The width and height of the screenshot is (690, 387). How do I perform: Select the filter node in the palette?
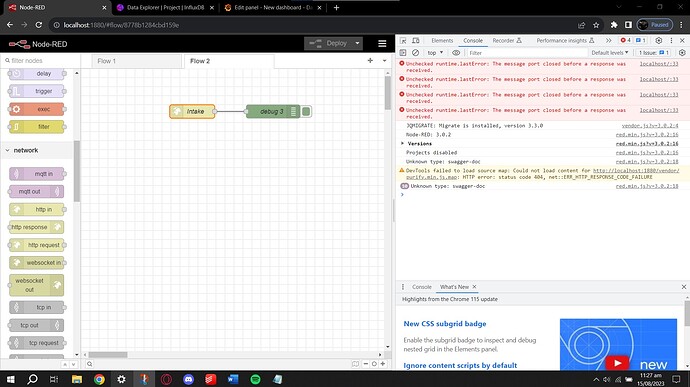[37, 127]
